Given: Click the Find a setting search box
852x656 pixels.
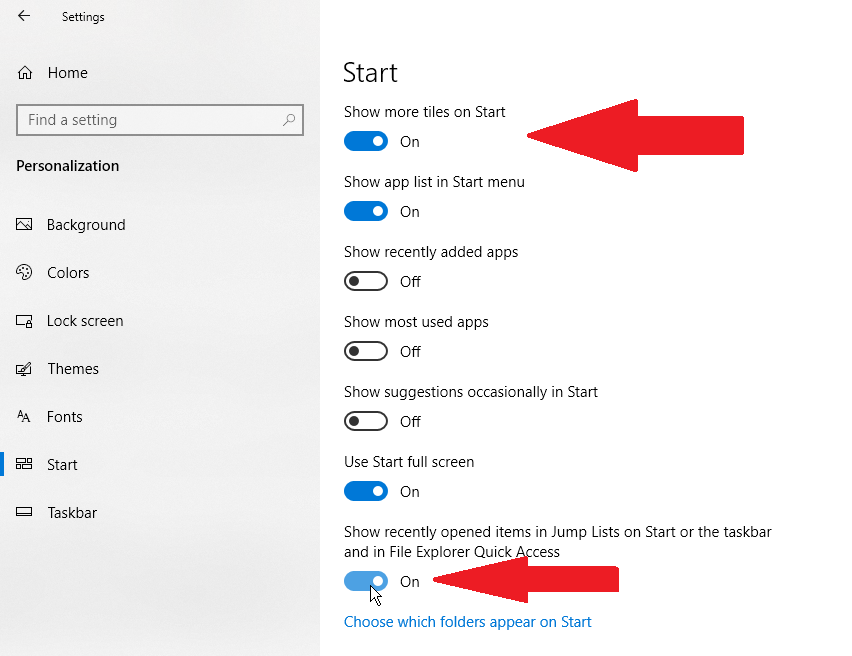Looking at the screenshot, I should (x=160, y=120).
